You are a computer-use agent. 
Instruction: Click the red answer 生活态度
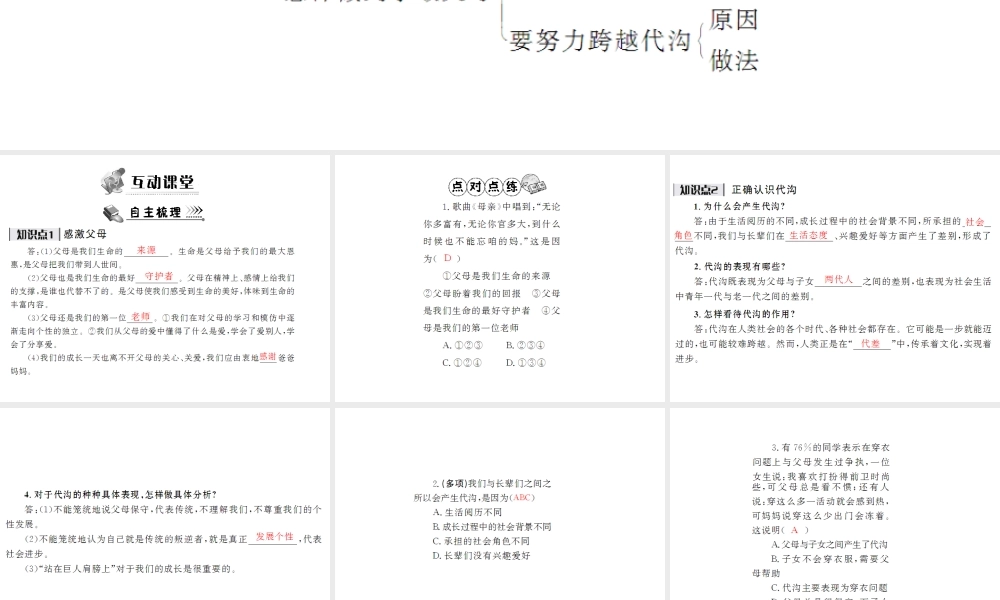pyautogui.click(x=809, y=235)
